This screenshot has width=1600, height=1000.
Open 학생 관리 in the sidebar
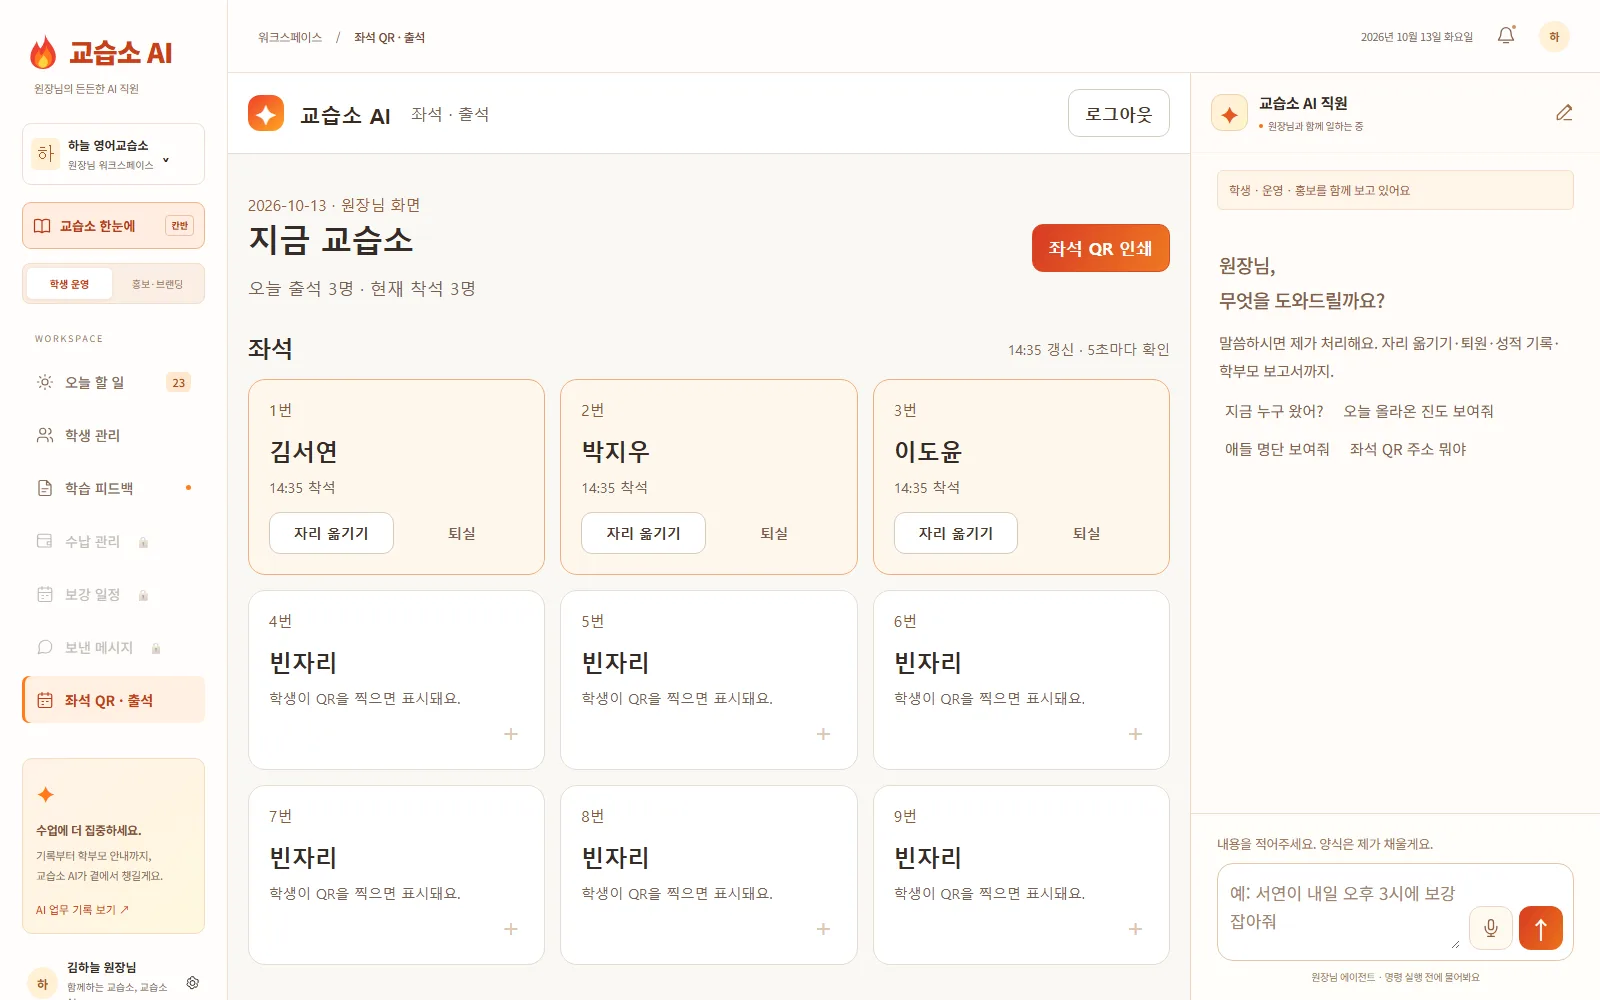(113, 435)
